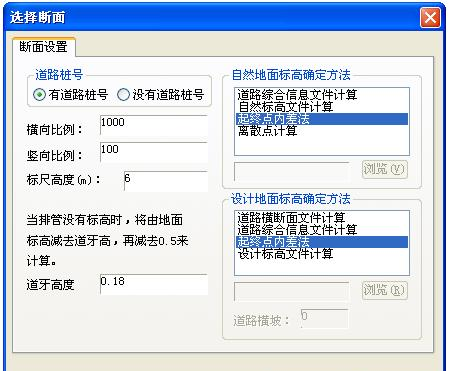Select 起终点内差法 in 自然地面标高 list
The width and height of the screenshot is (449, 371).
click(322, 119)
